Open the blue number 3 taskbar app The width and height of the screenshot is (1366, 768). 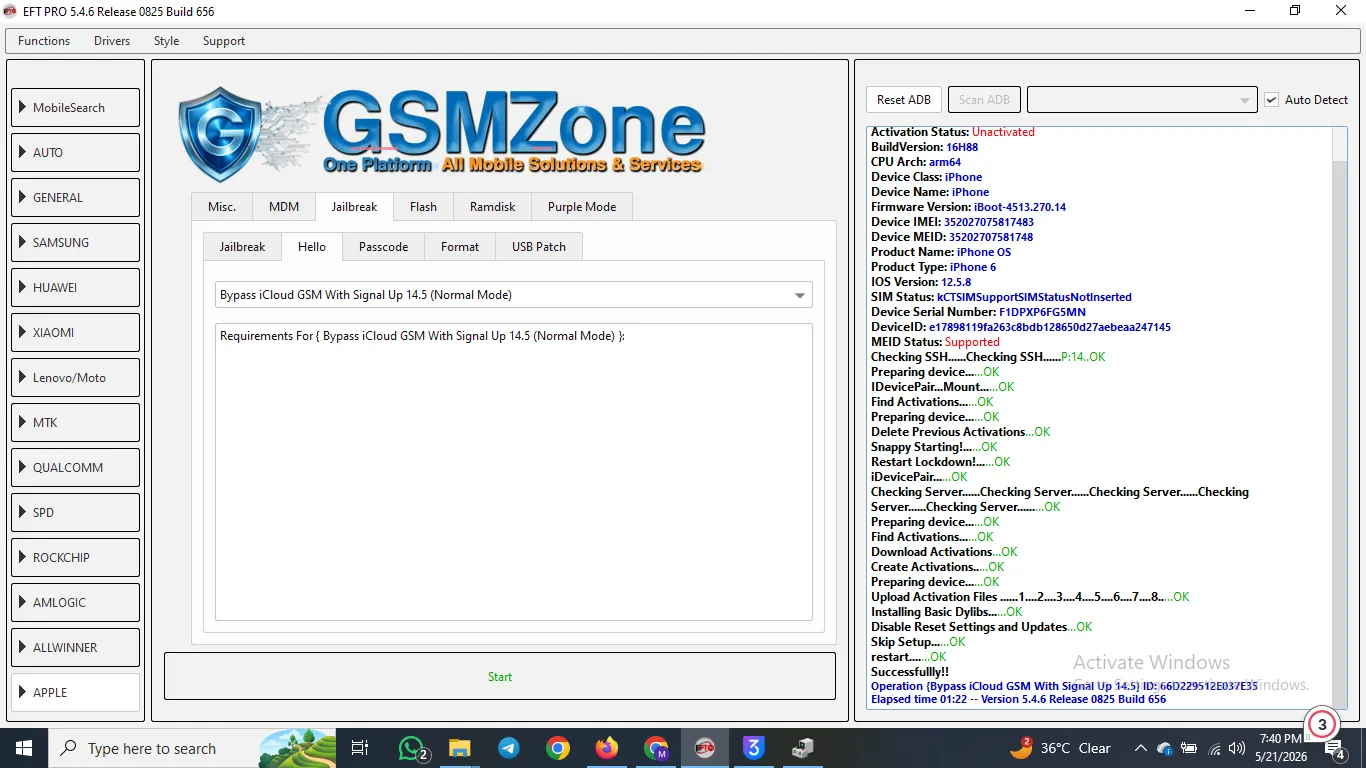click(753, 748)
